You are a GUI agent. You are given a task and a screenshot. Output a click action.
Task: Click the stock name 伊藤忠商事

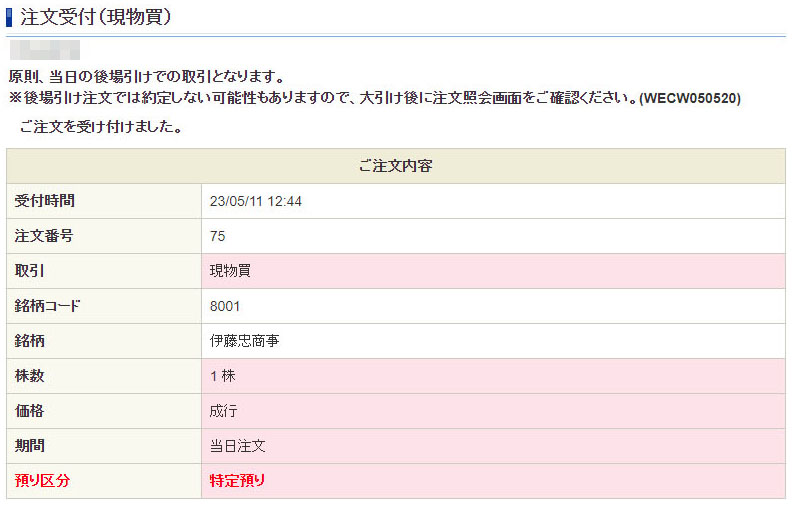245,341
